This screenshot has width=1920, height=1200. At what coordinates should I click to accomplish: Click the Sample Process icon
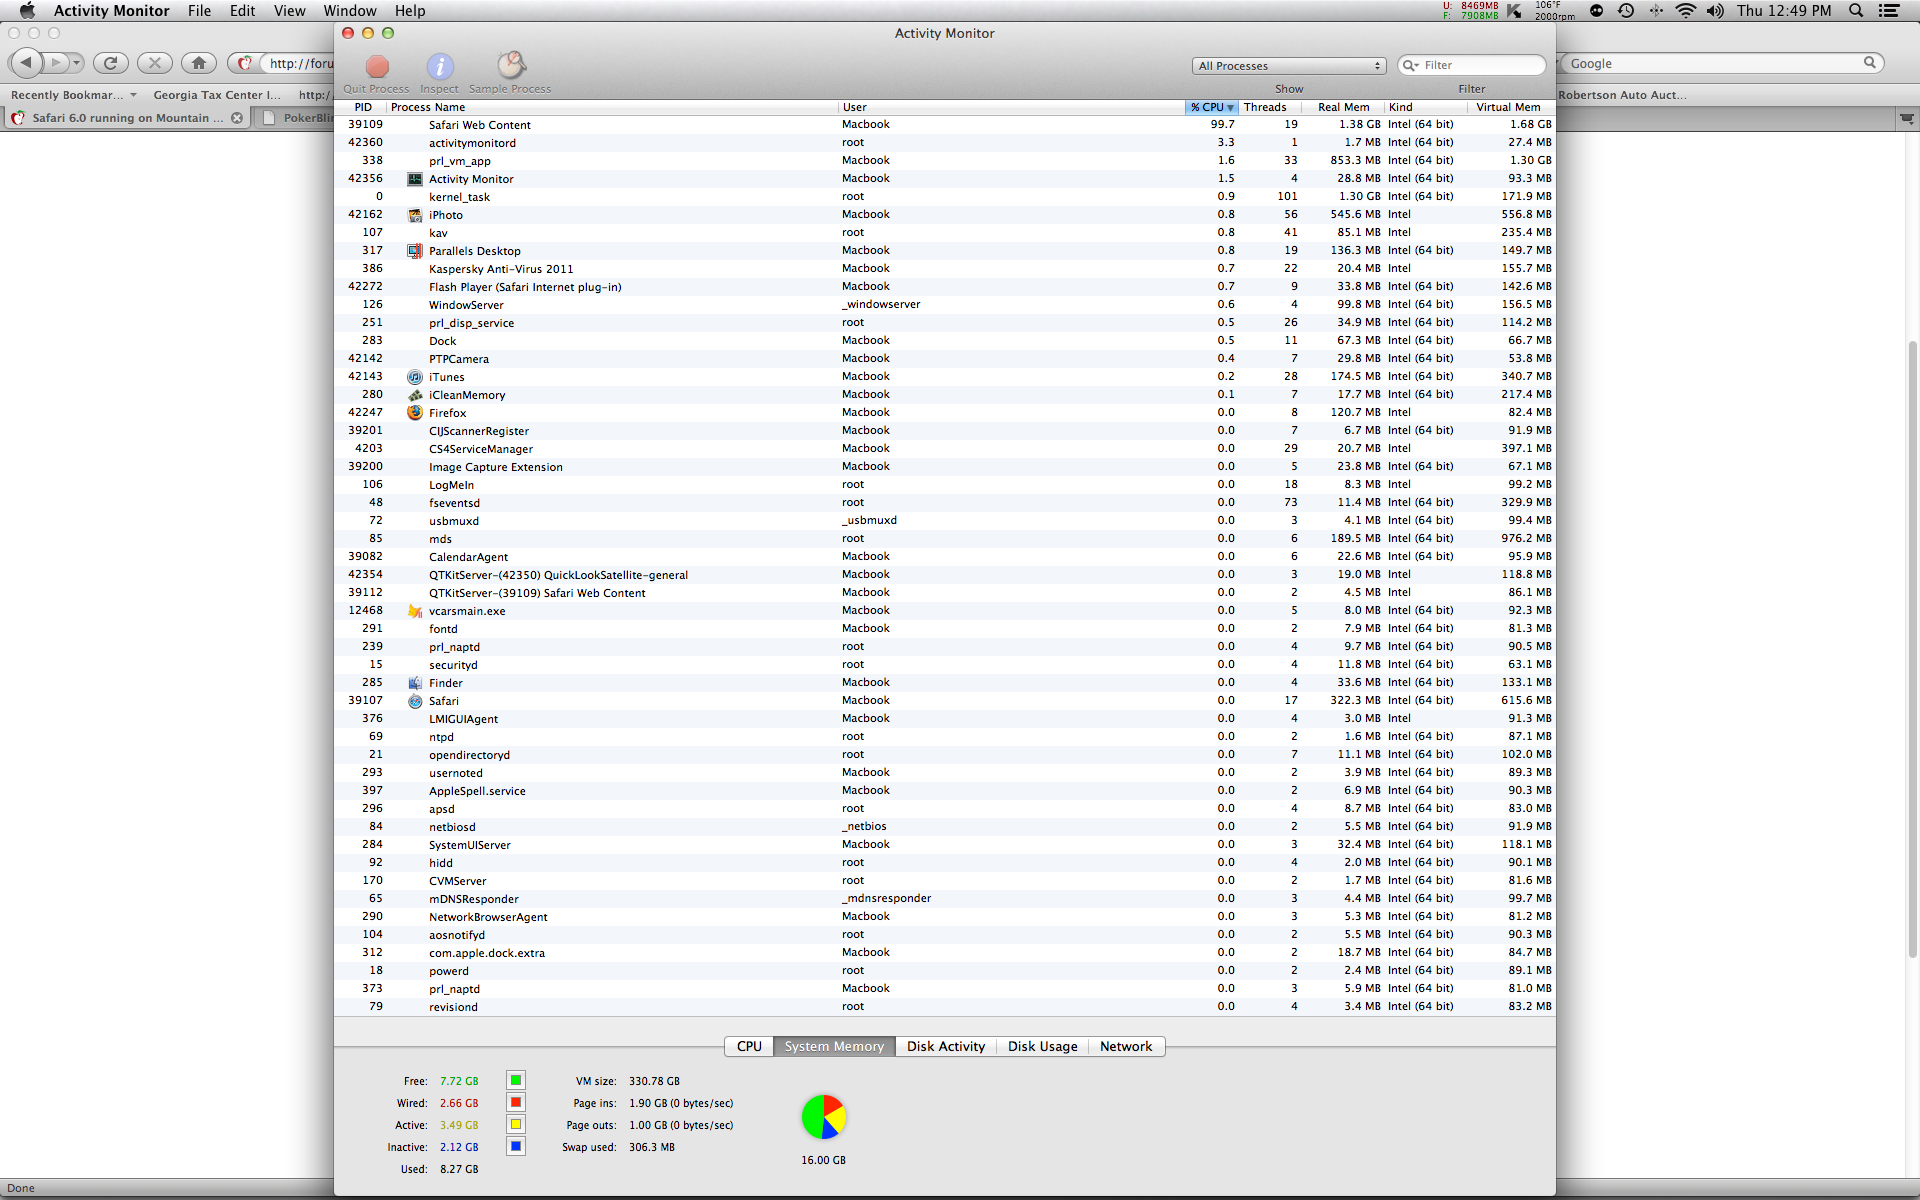point(511,66)
